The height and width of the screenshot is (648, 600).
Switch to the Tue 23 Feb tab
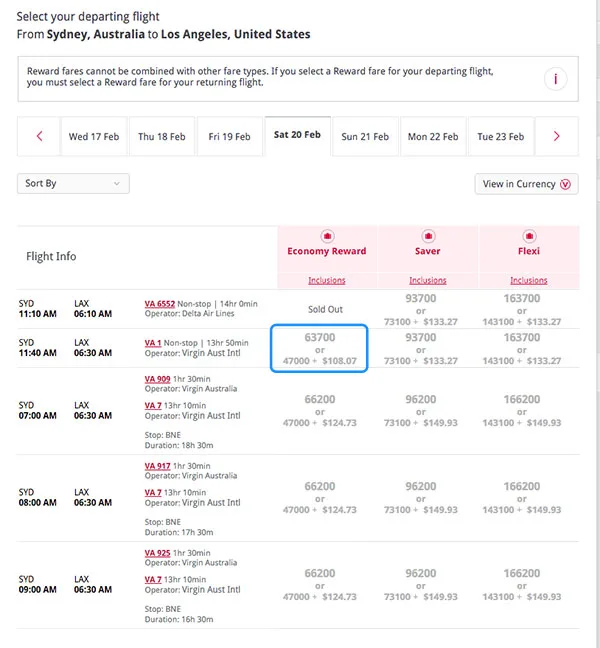point(500,137)
